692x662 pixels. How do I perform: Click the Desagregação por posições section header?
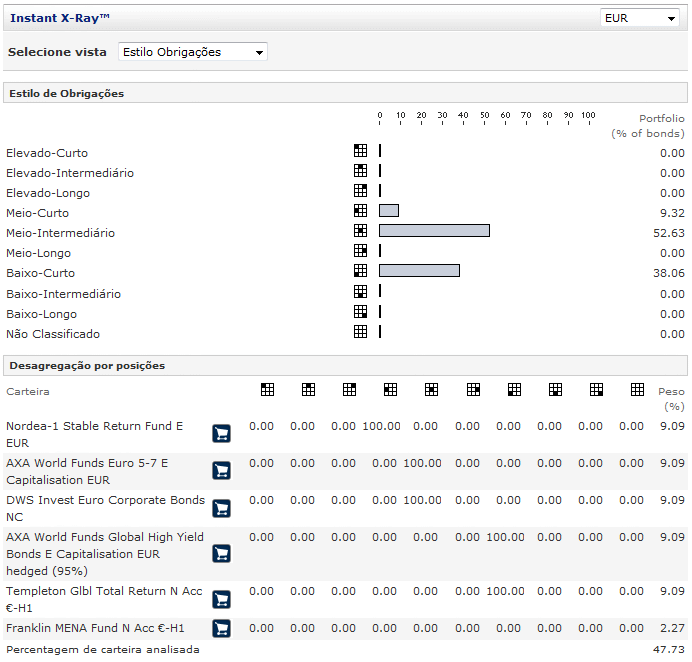[345, 365]
